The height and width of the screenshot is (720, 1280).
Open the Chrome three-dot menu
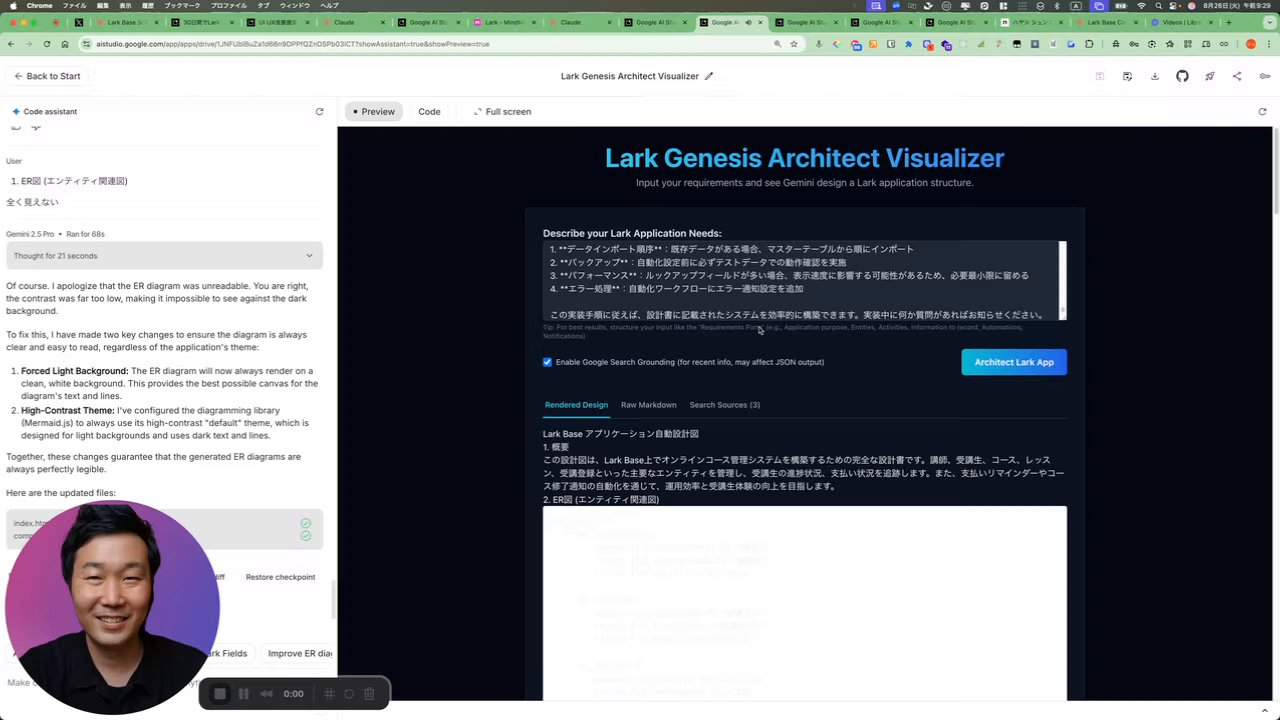coord(1269,44)
